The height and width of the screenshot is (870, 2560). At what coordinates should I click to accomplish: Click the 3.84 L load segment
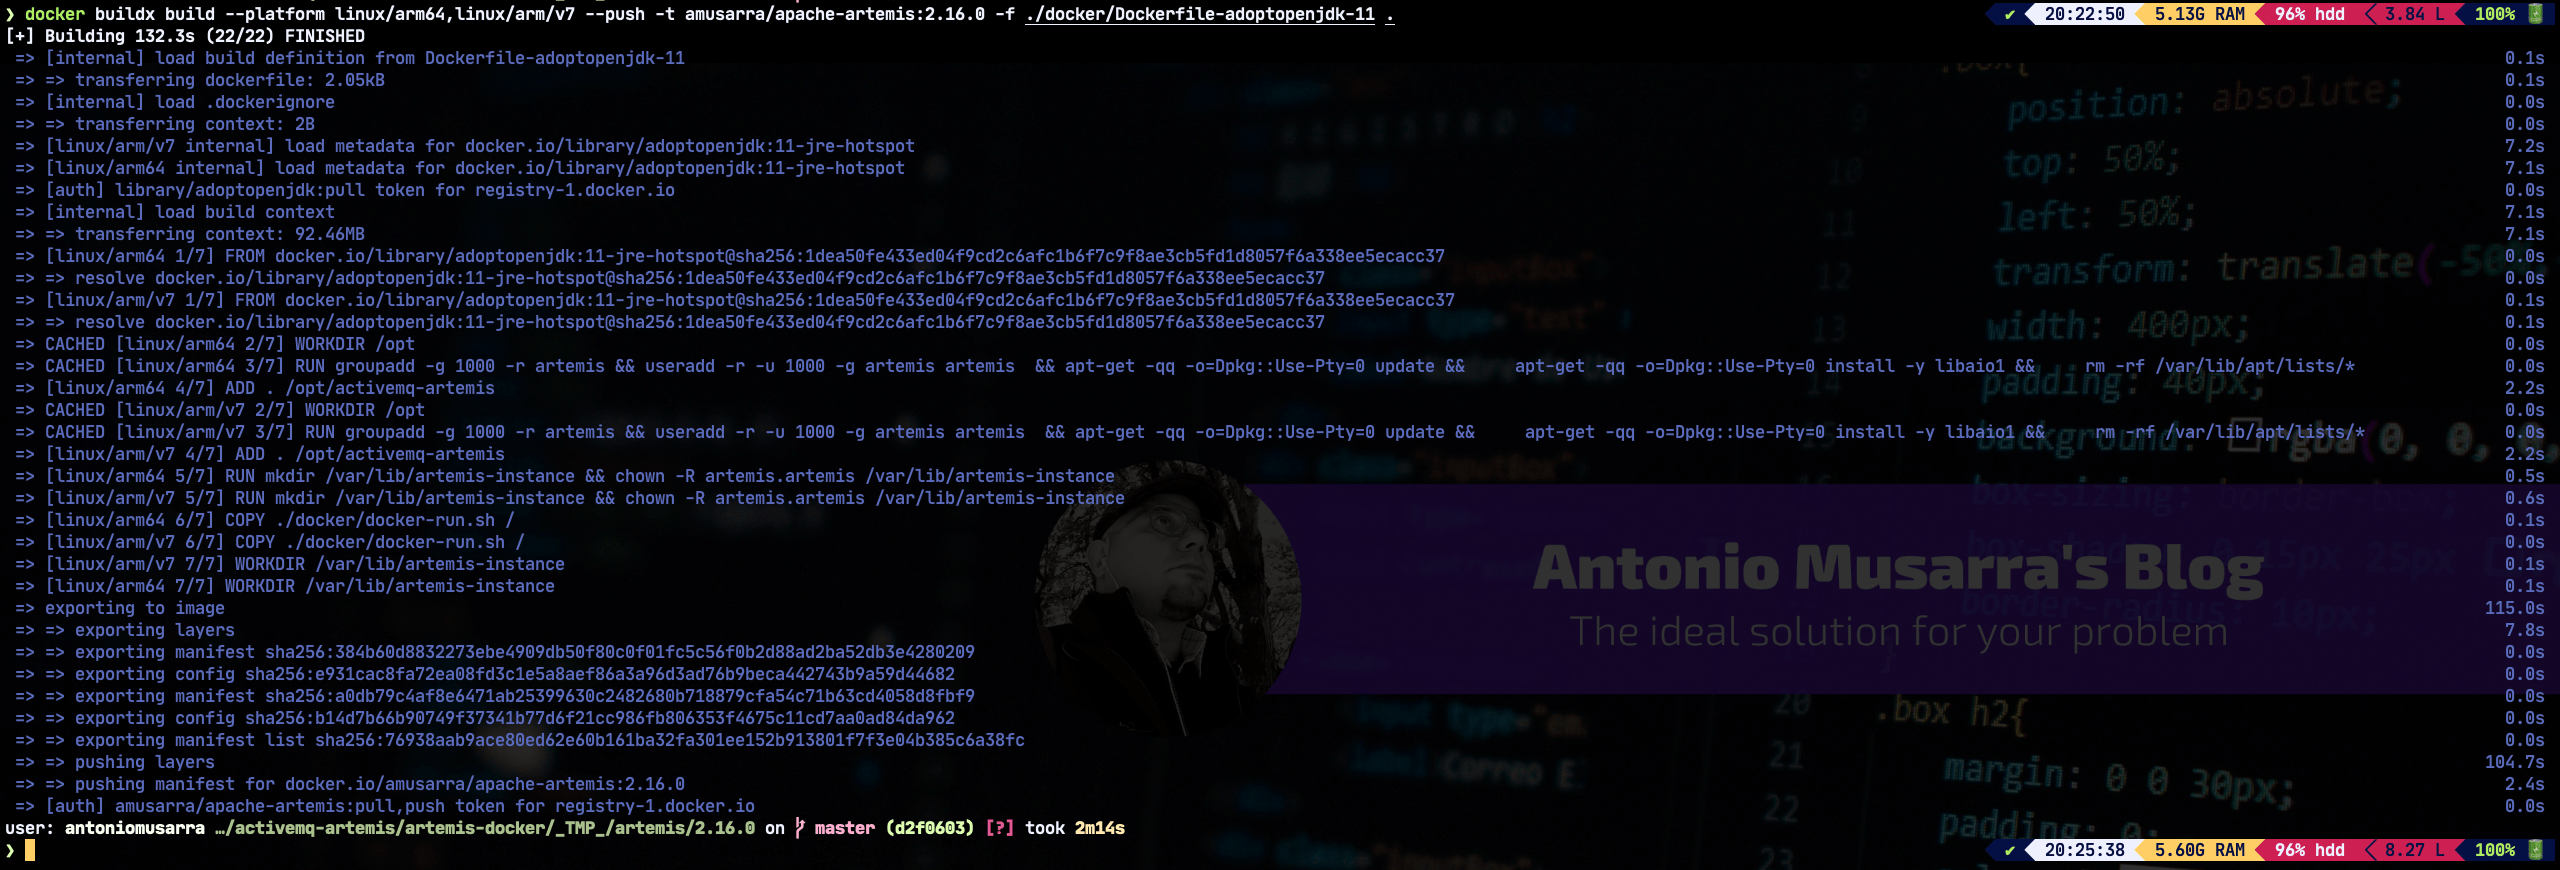point(2414,14)
